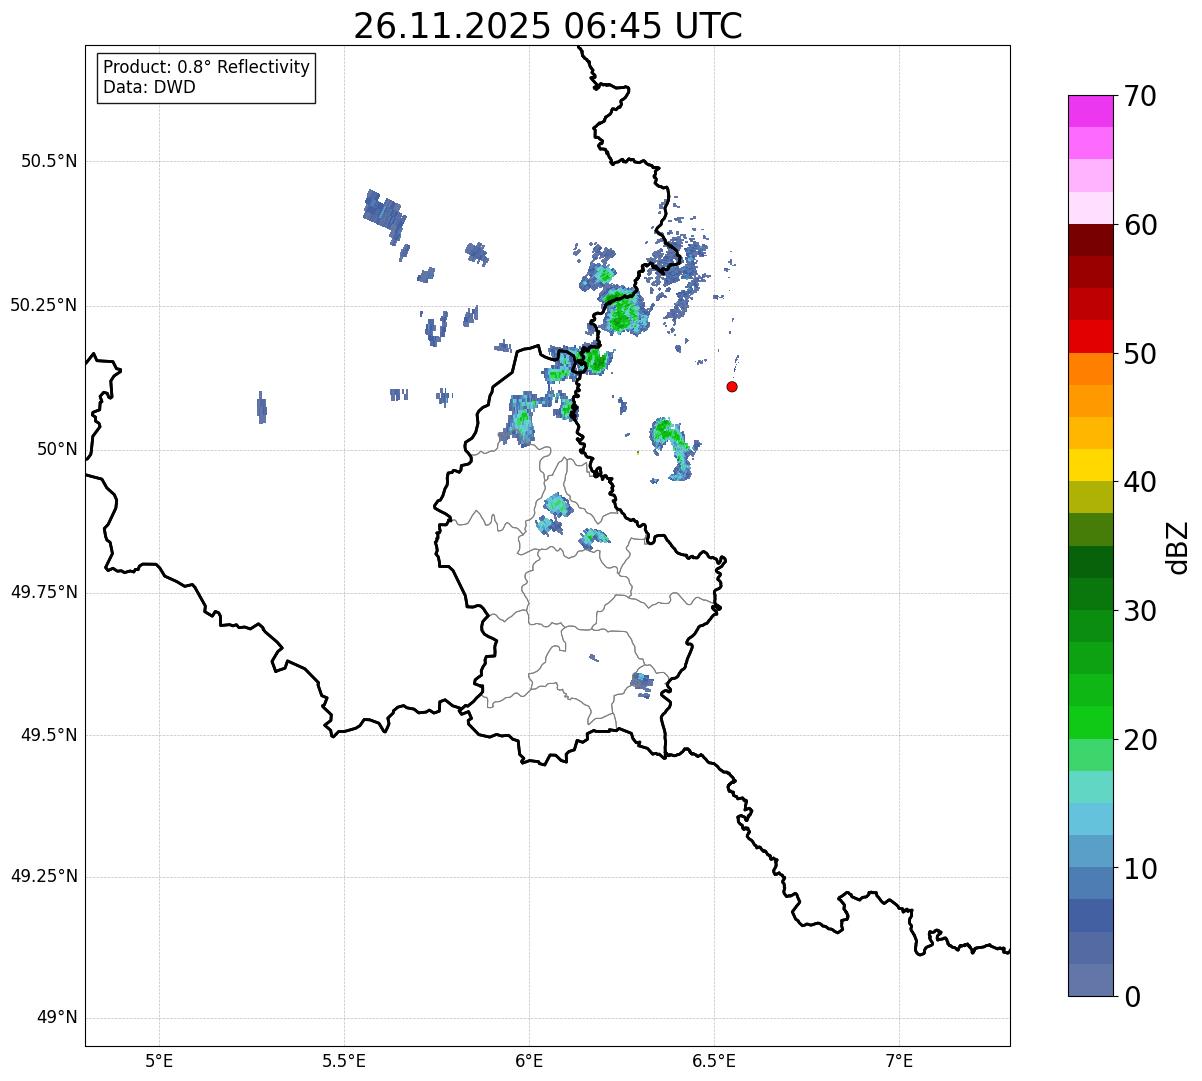
Task: Click the magenta top segment of colorbar
Action: pyautogui.click(x=1091, y=111)
